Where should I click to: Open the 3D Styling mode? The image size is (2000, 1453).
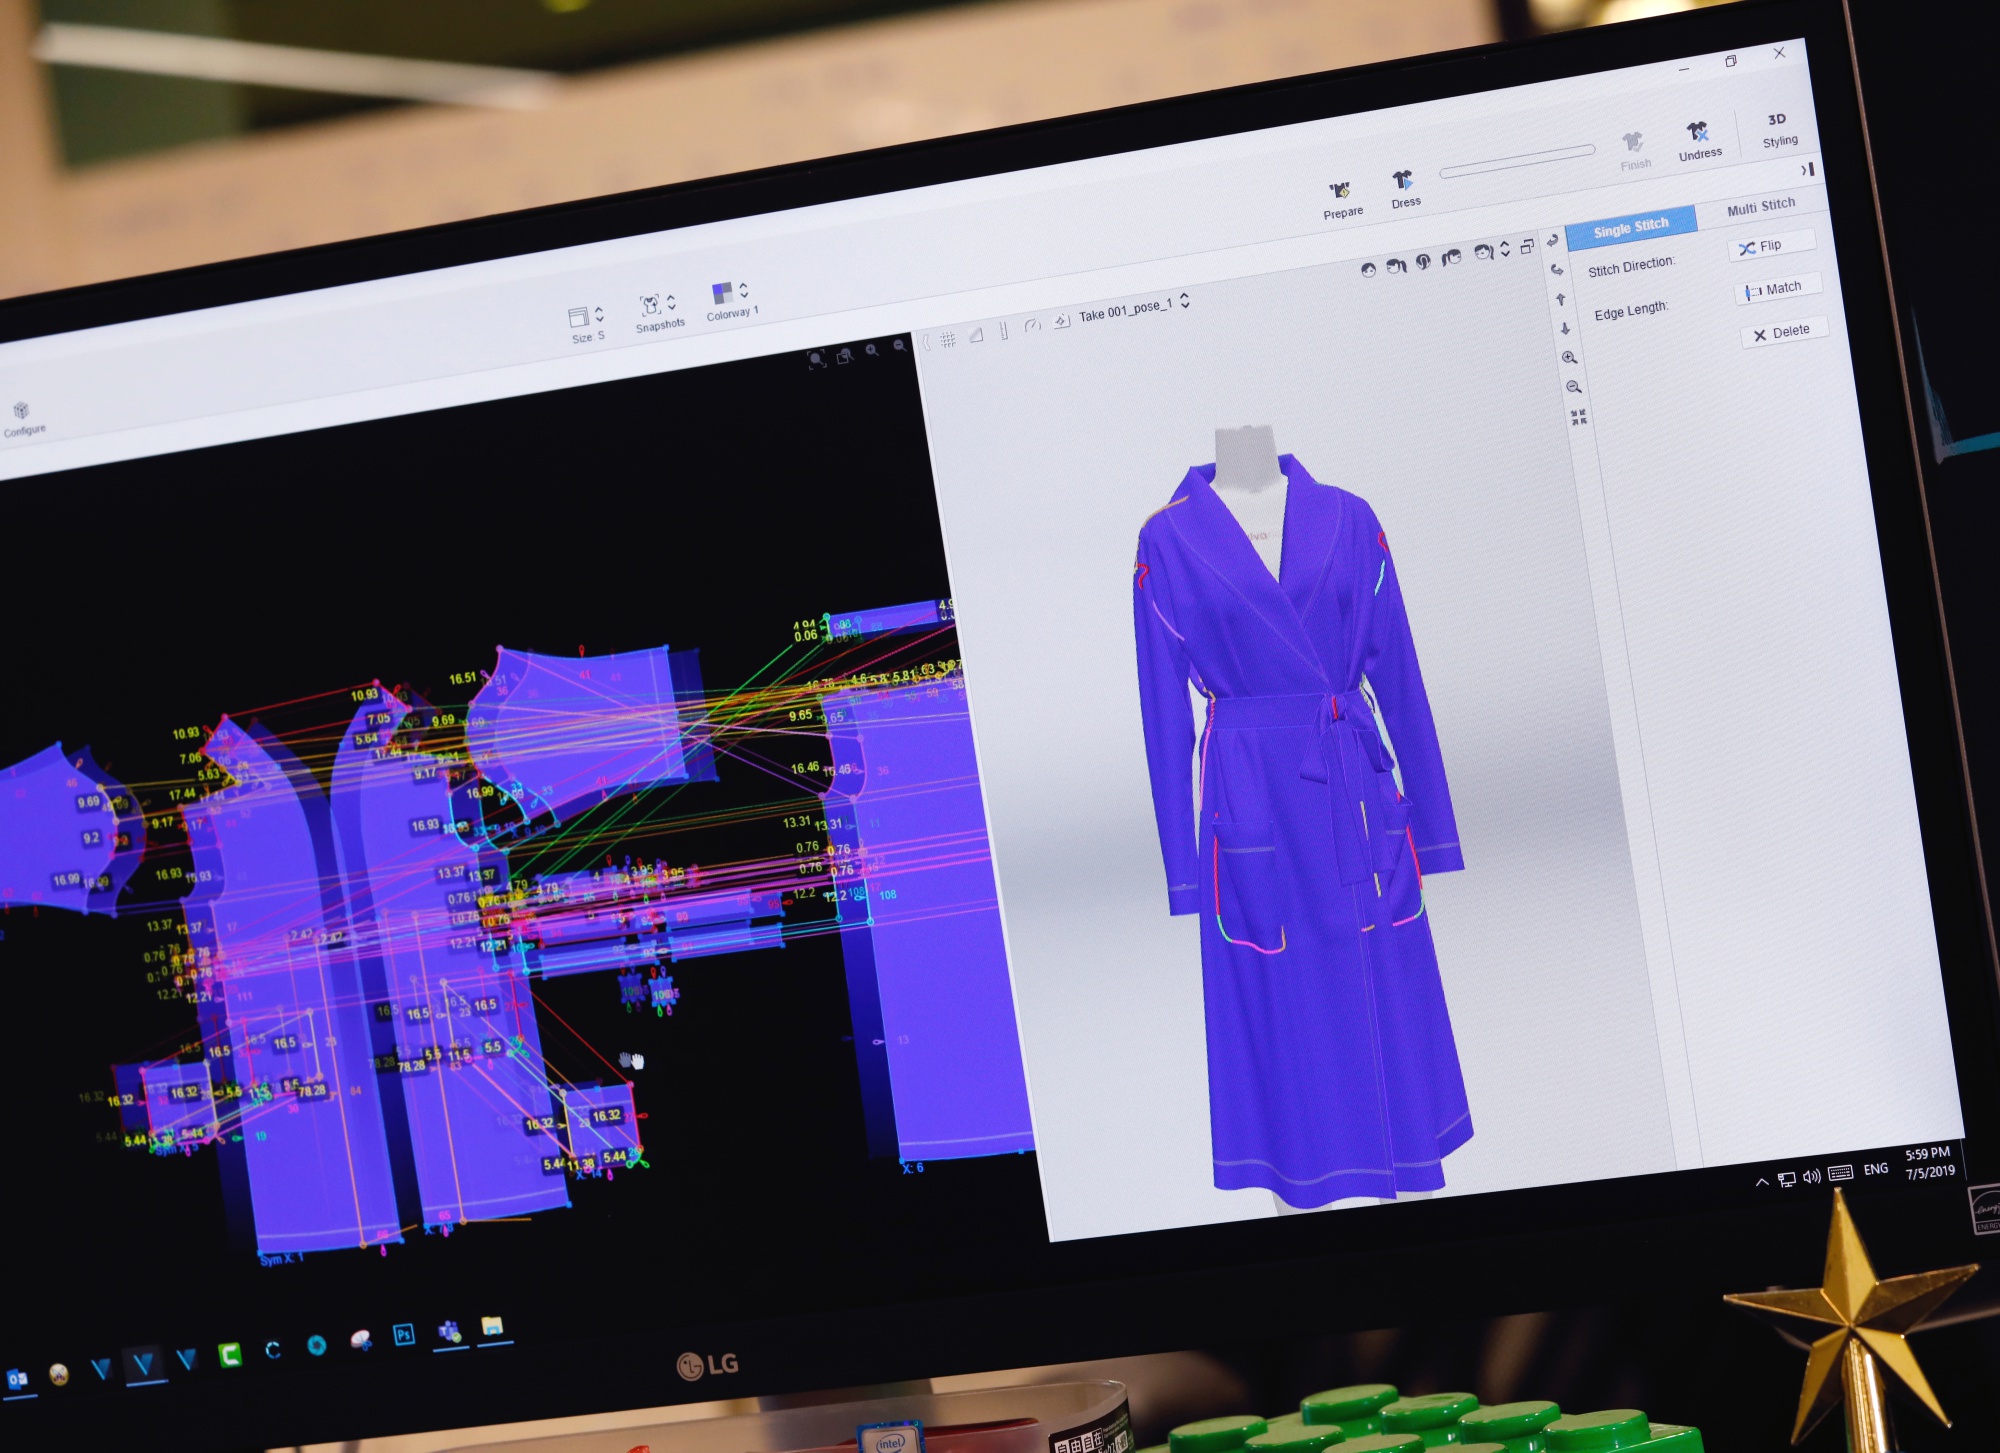tap(1778, 129)
